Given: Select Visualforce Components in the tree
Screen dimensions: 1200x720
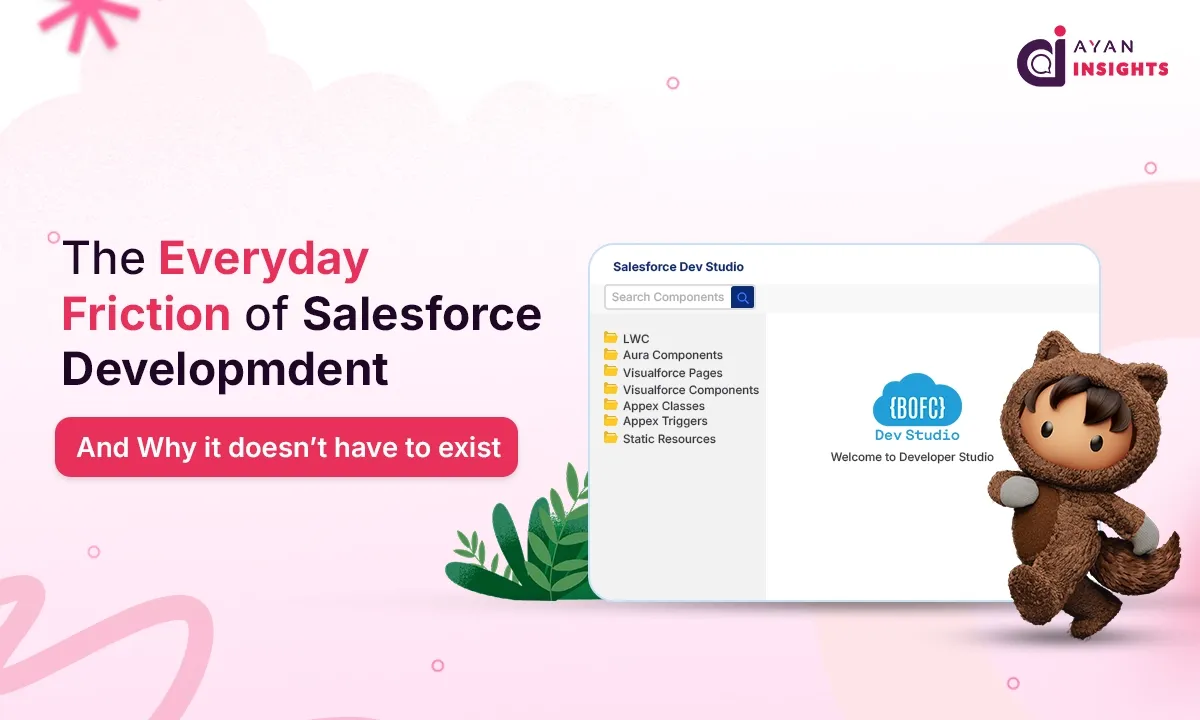Looking at the screenshot, I should click(x=691, y=390).
